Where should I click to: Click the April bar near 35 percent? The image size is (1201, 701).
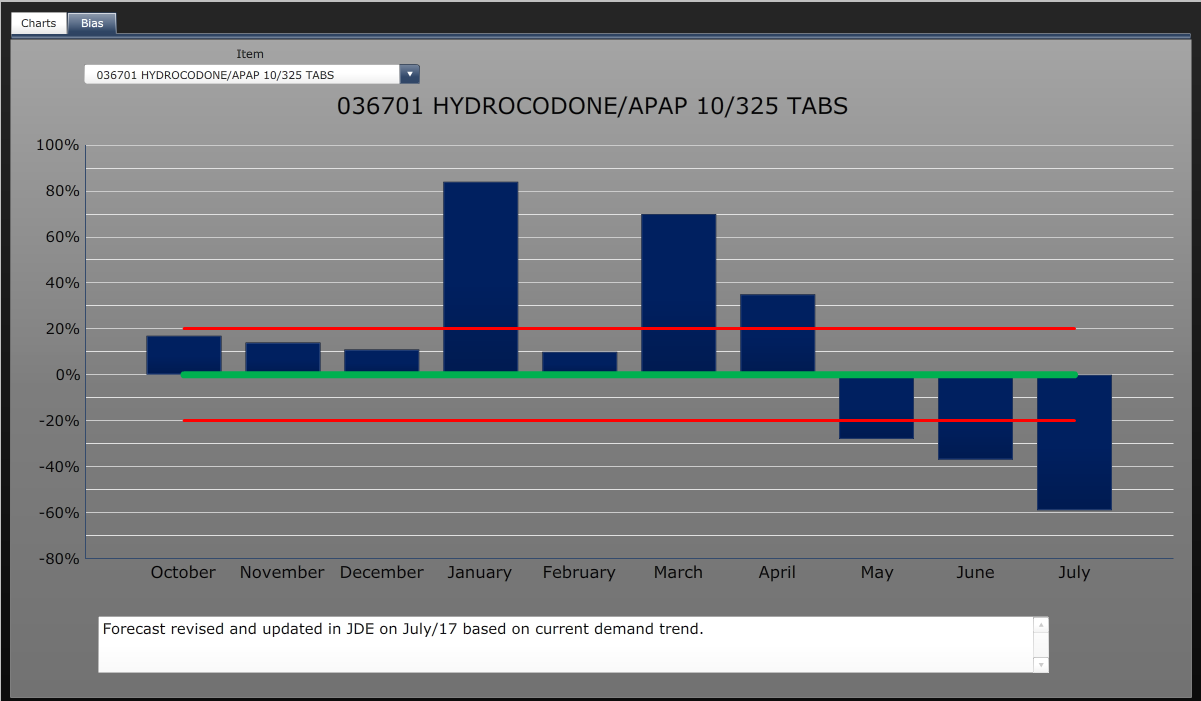tap(777, 335)
